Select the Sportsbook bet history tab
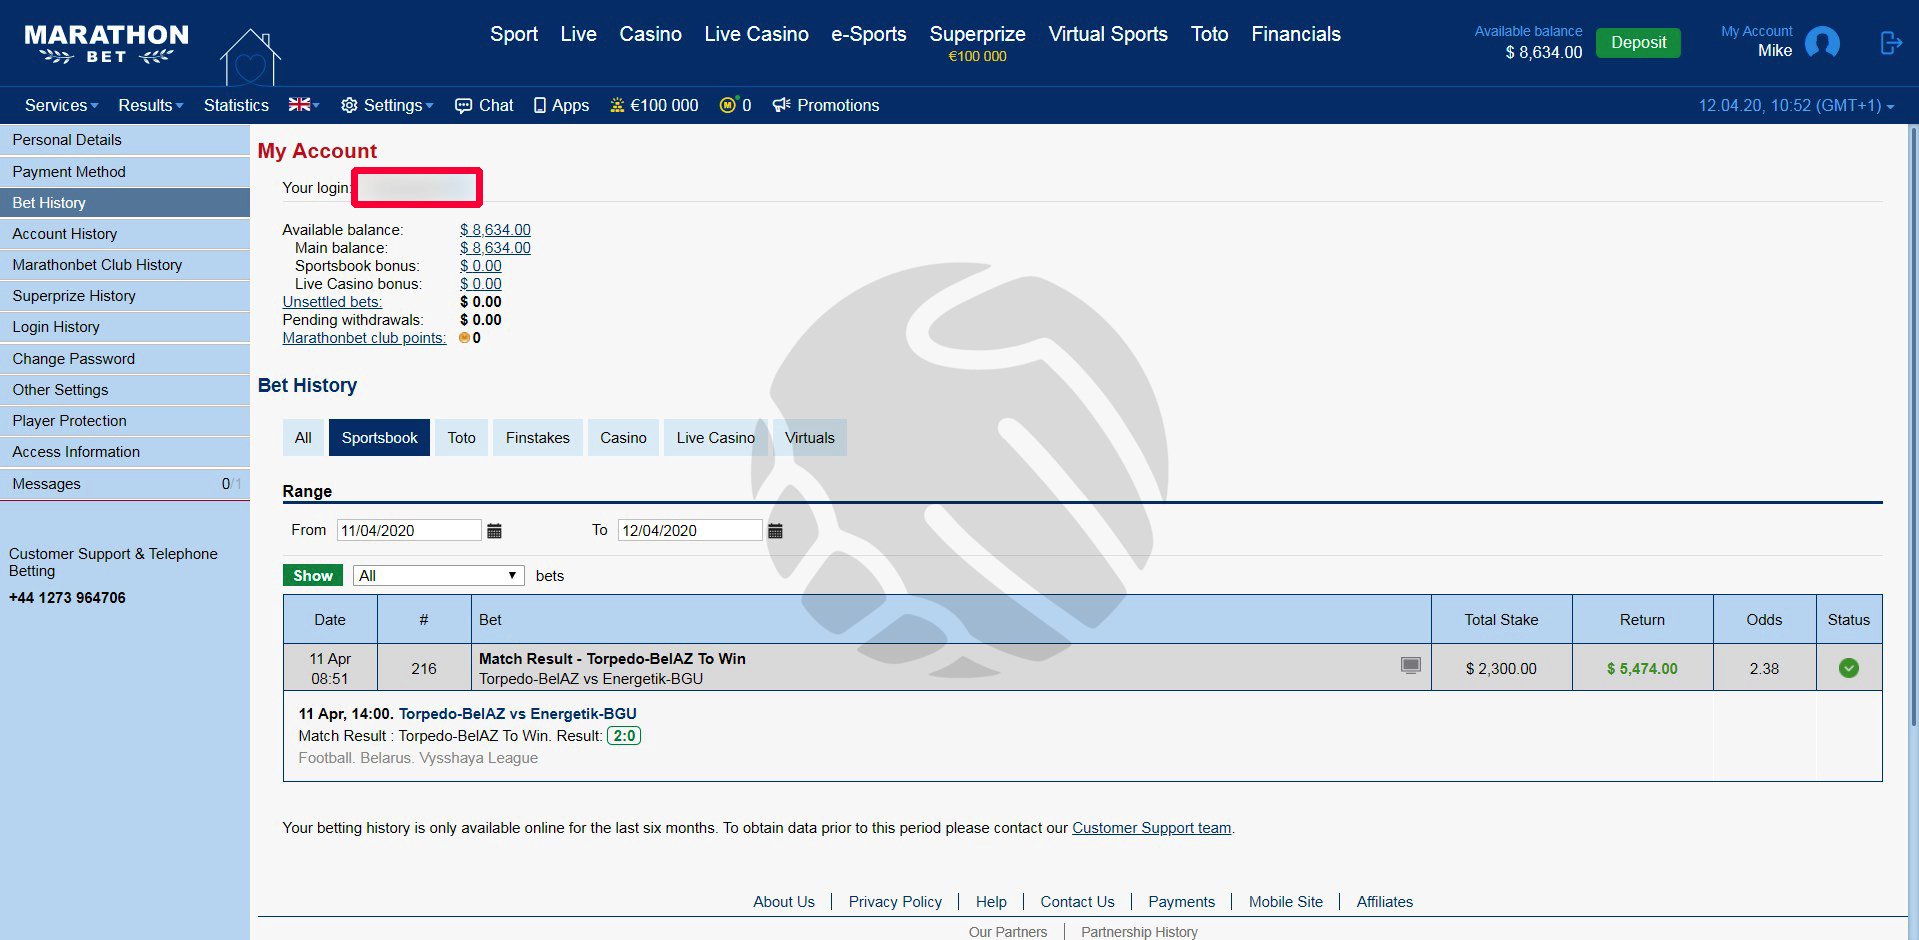 click(379, 438)
